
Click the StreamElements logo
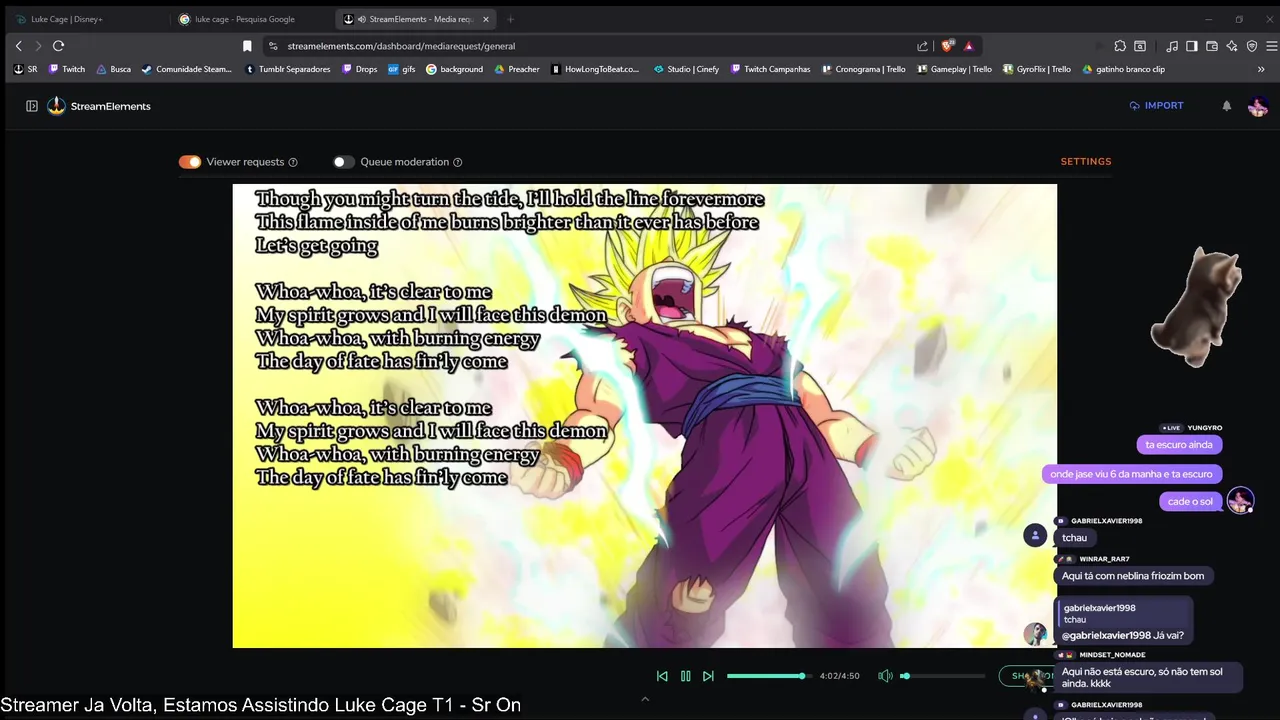(x=99, y=106)
